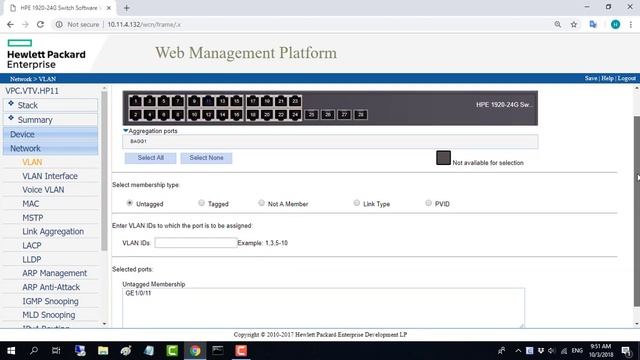640x360 pixels.
Task: Bookmark this page with the star icon
Action: pyautogui.click(x=573, y=24)
